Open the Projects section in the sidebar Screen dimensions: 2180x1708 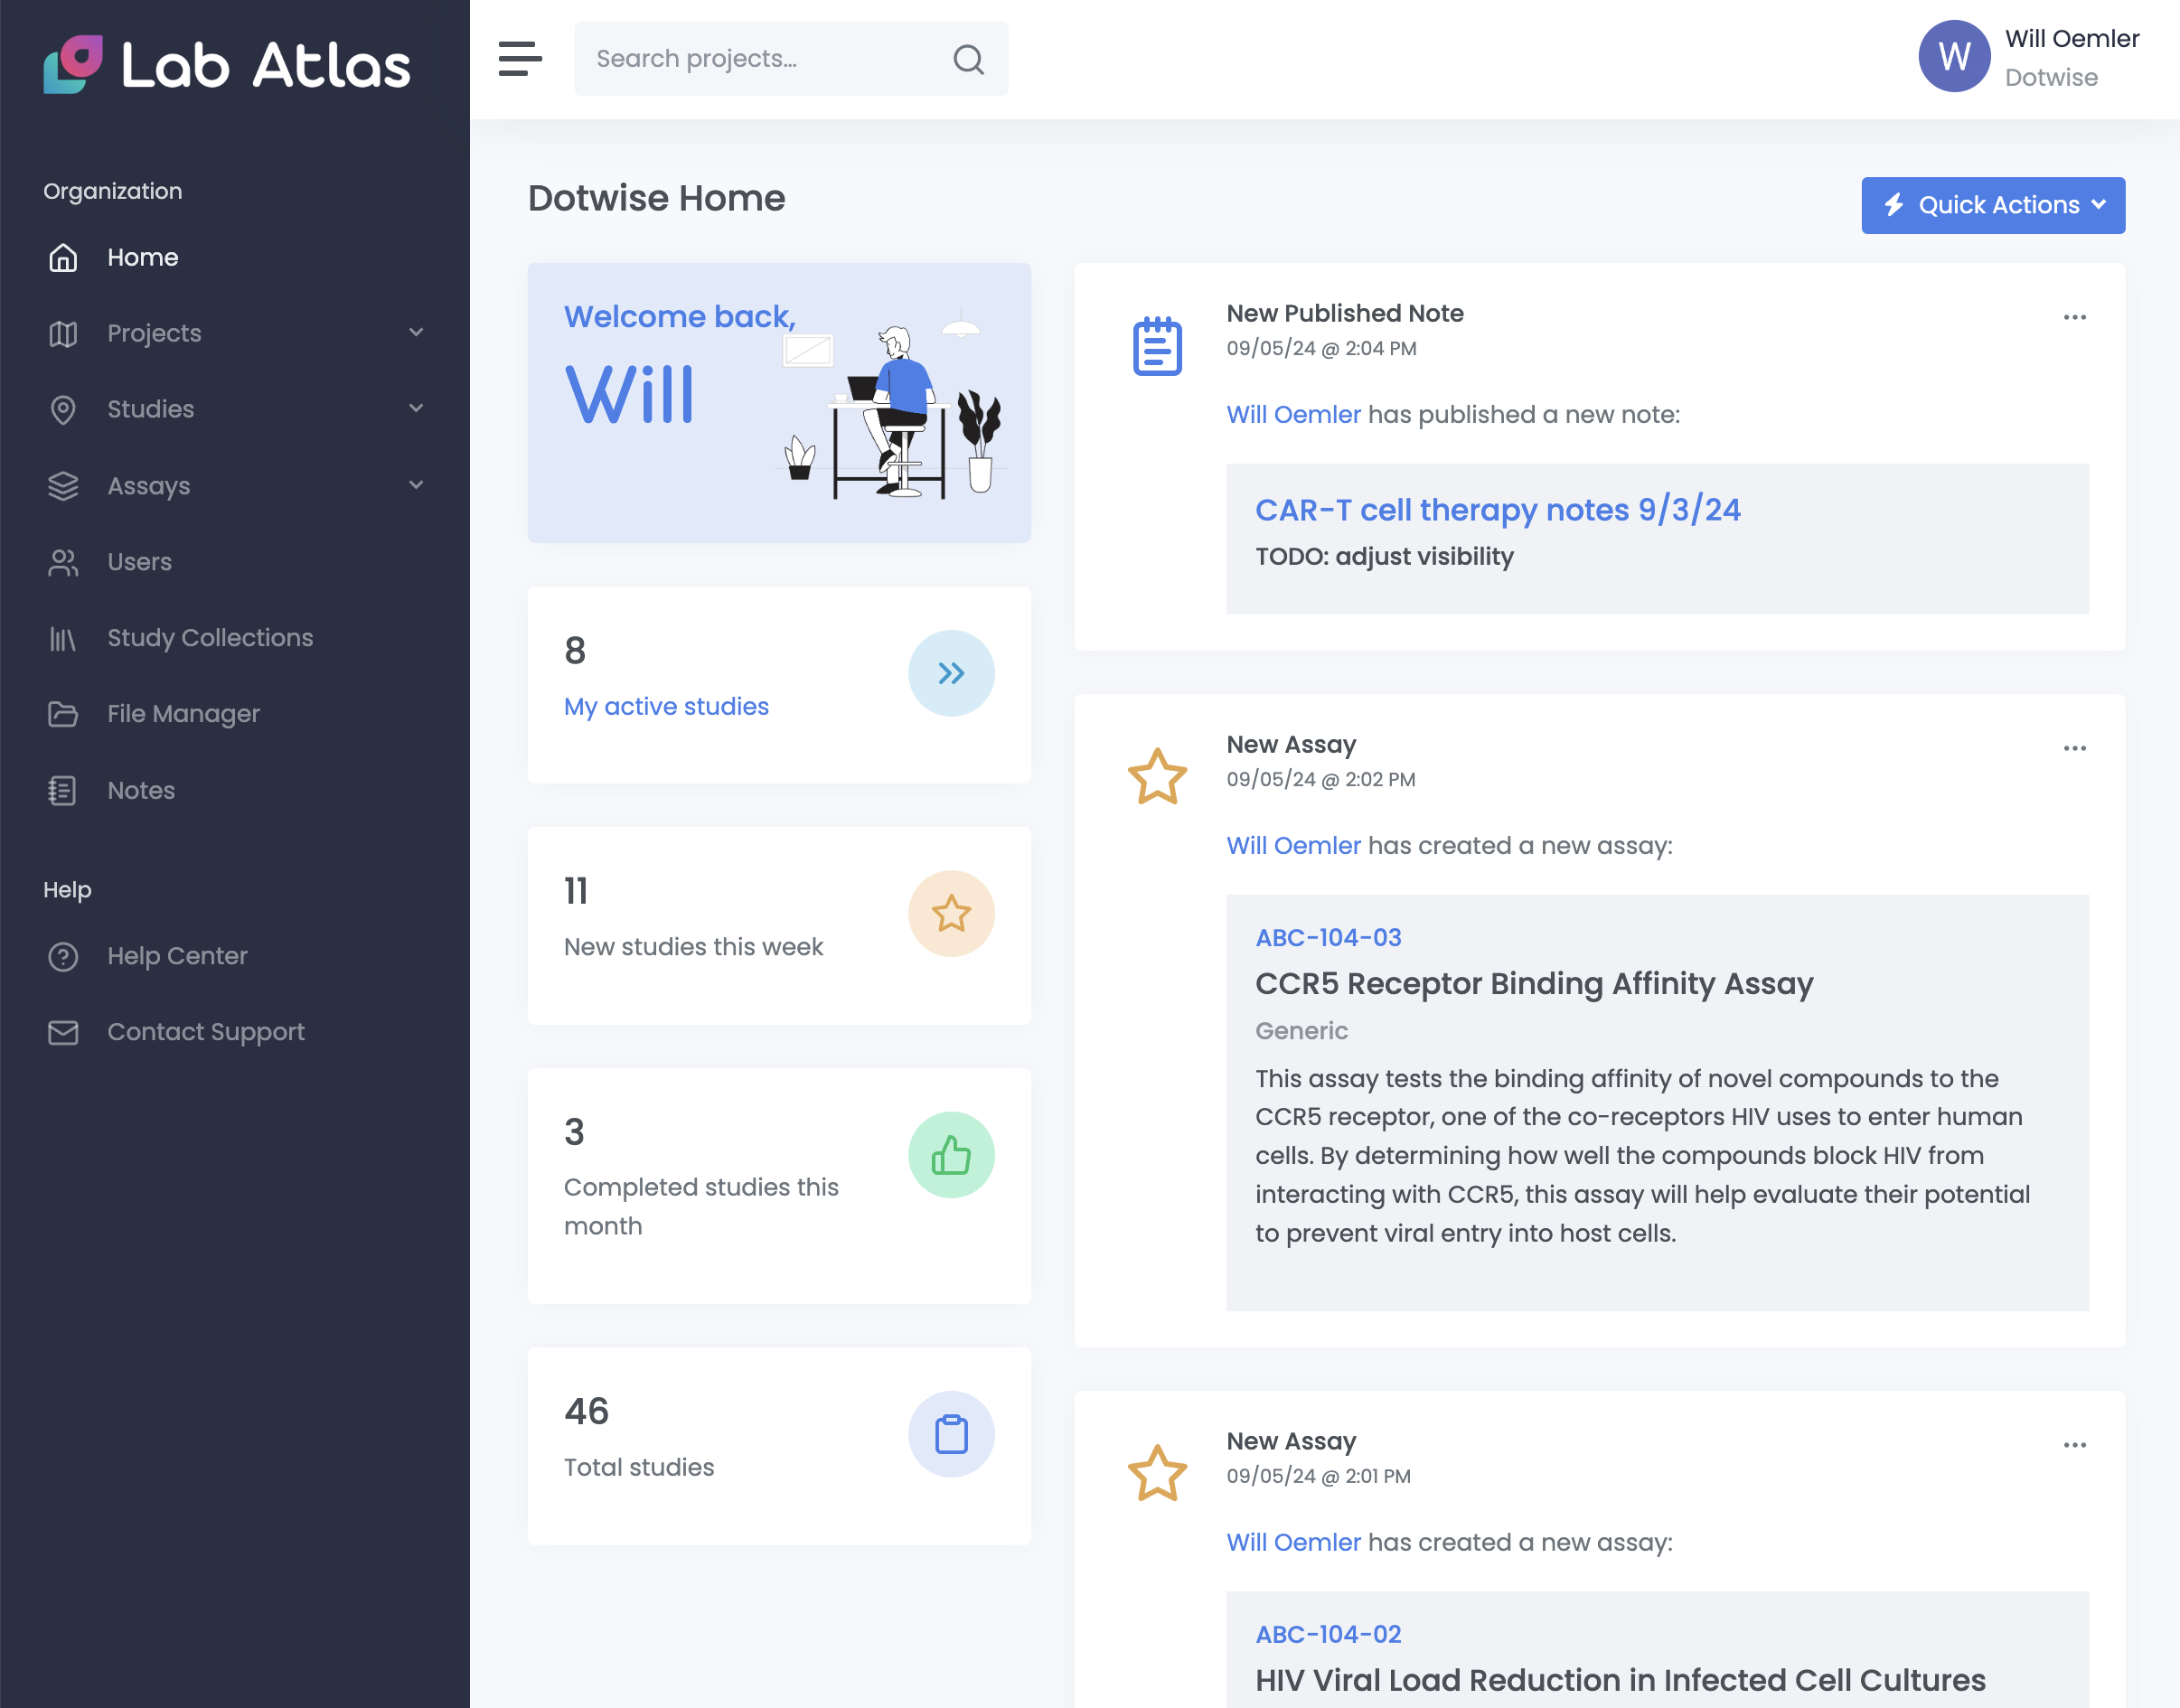point(153,333)
